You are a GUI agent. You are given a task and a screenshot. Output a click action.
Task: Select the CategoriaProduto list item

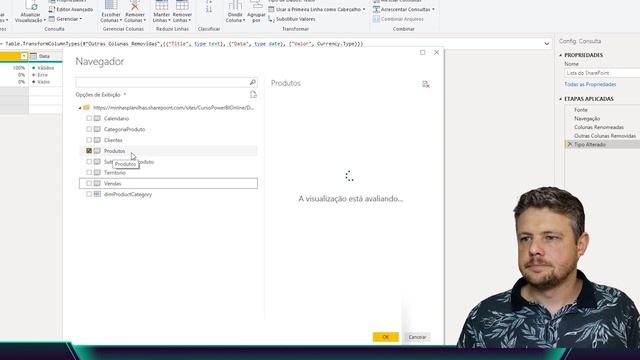(124, 129)
